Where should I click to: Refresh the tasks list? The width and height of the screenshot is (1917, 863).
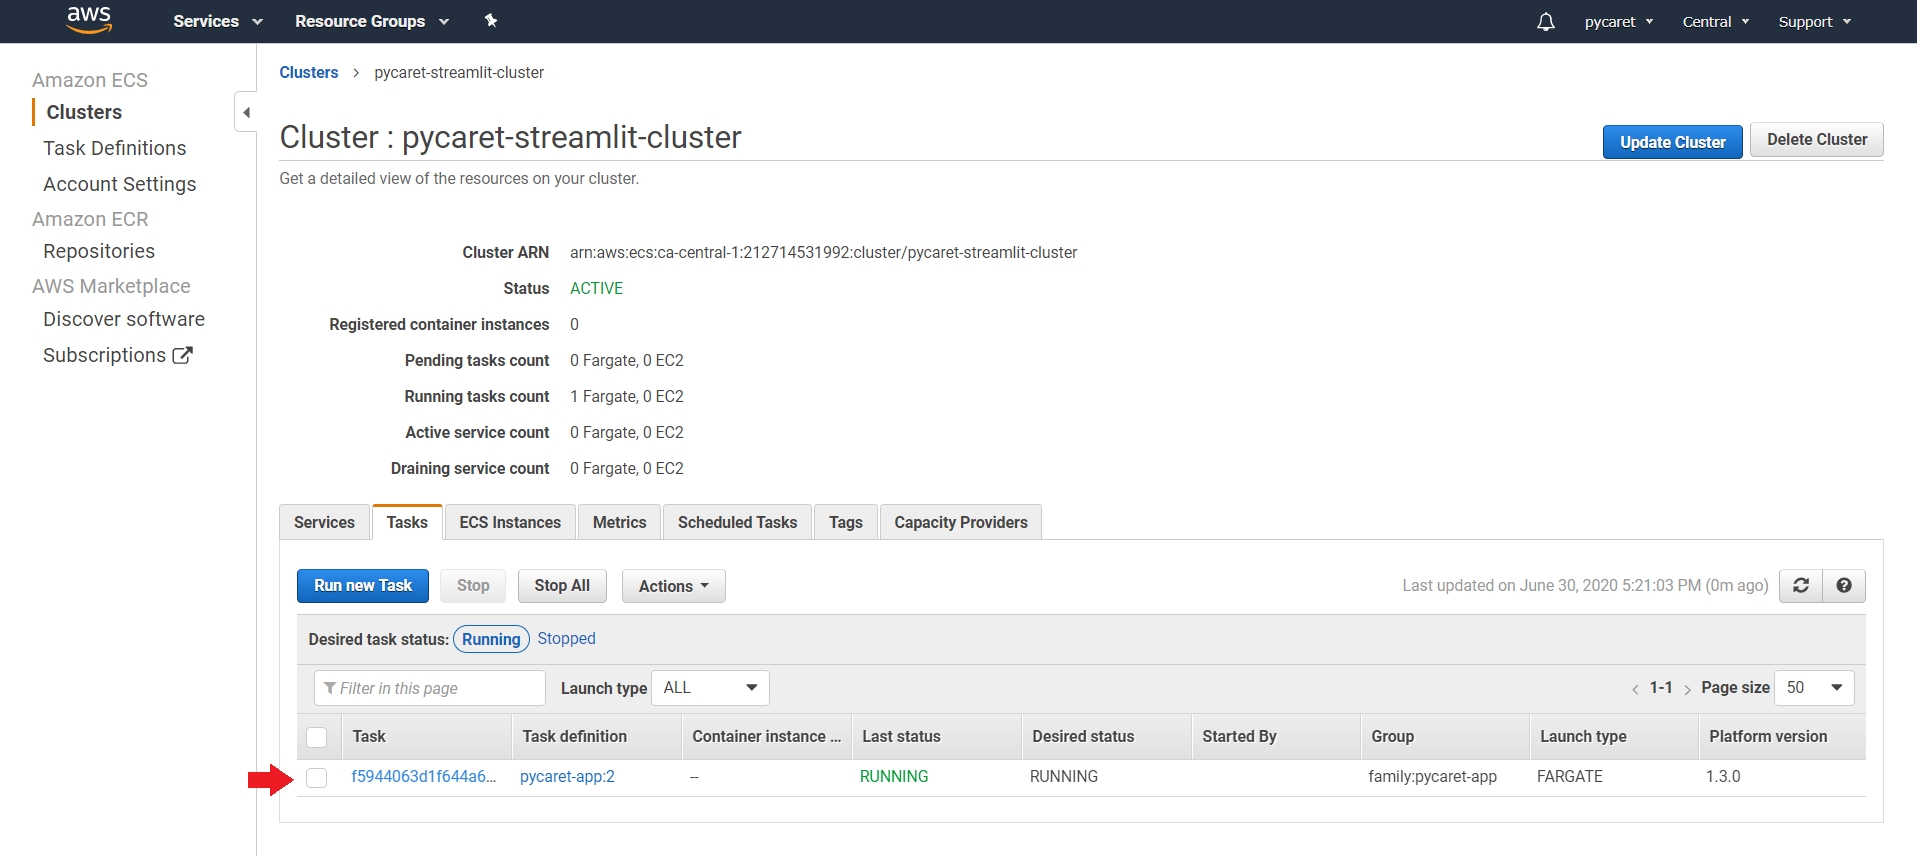pyautogui.click(x=1800, y=586)
